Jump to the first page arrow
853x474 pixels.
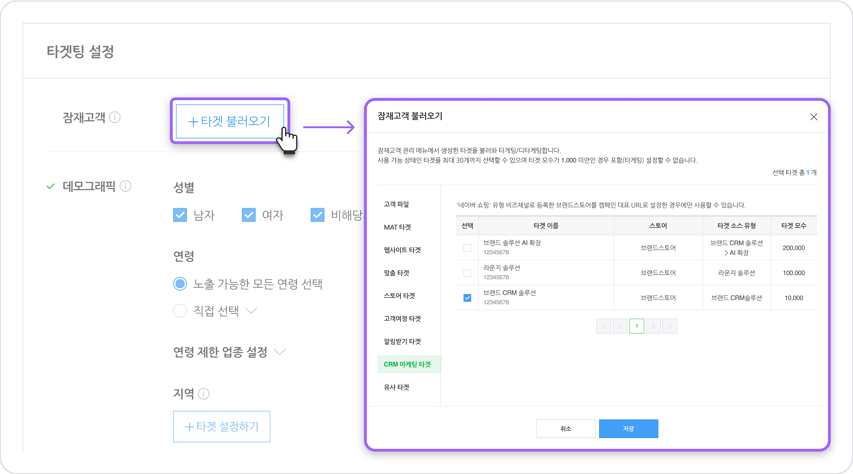pos(603,326)
